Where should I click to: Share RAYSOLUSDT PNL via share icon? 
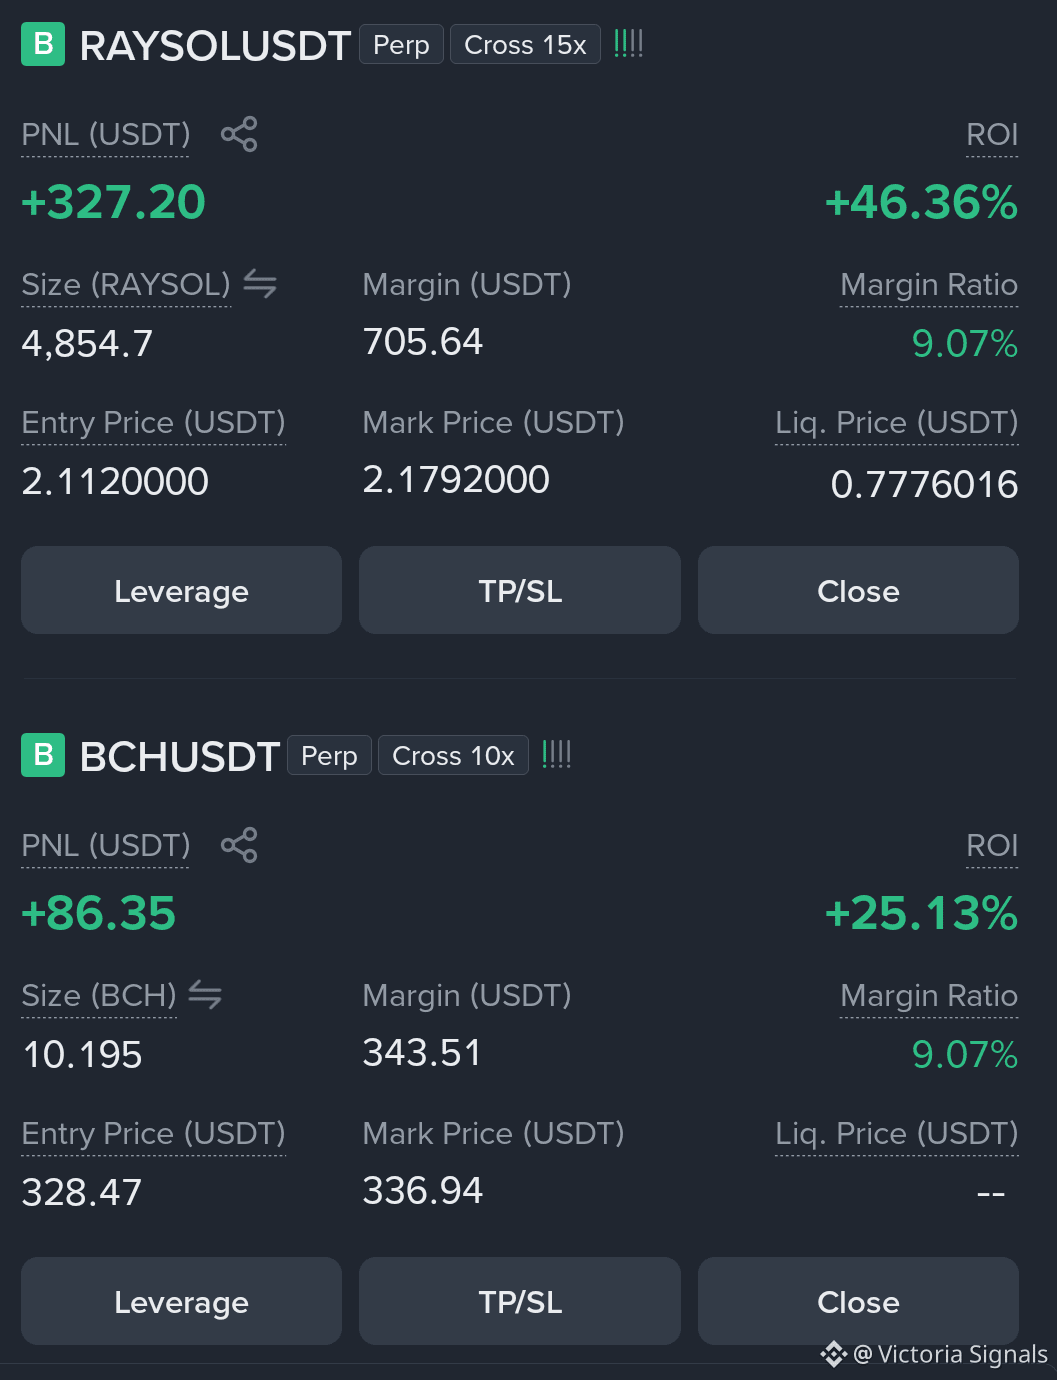239,134
